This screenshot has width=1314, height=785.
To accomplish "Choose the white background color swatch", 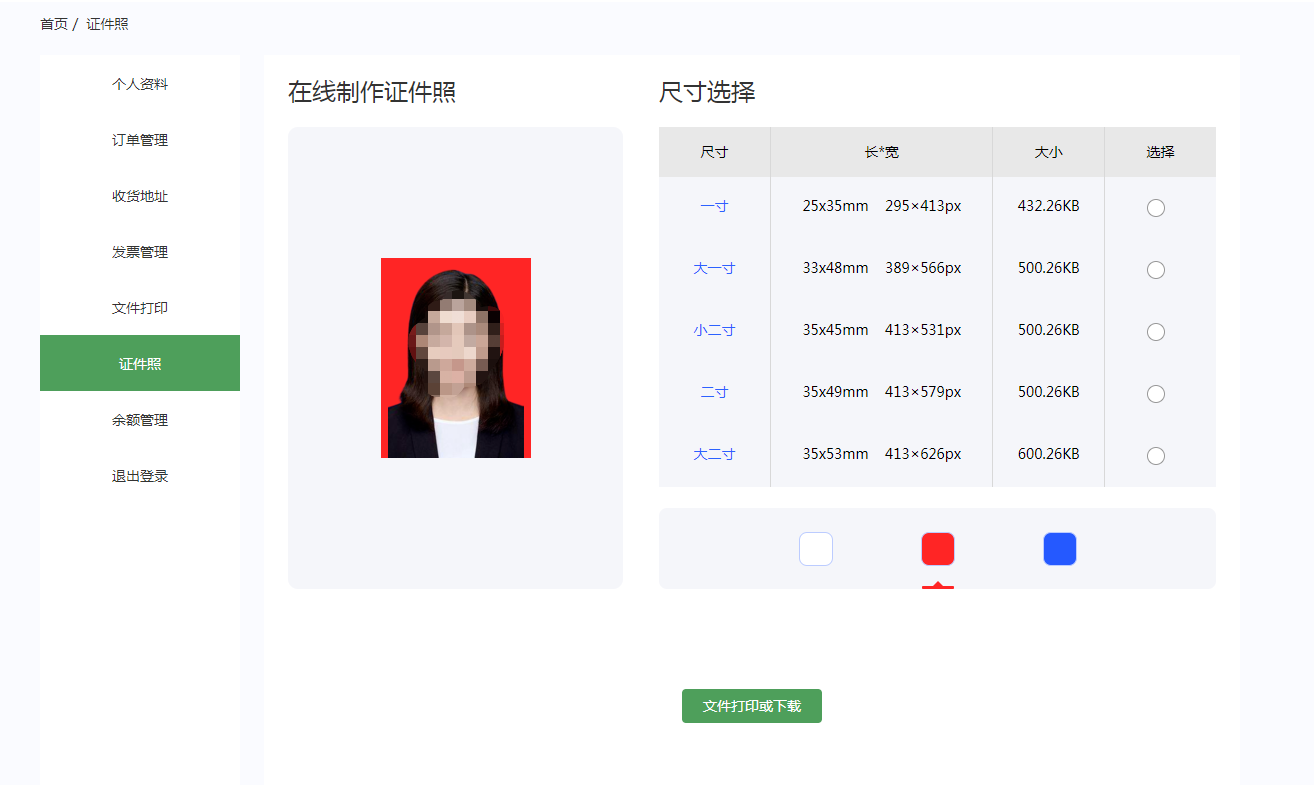I will point(816,549).
